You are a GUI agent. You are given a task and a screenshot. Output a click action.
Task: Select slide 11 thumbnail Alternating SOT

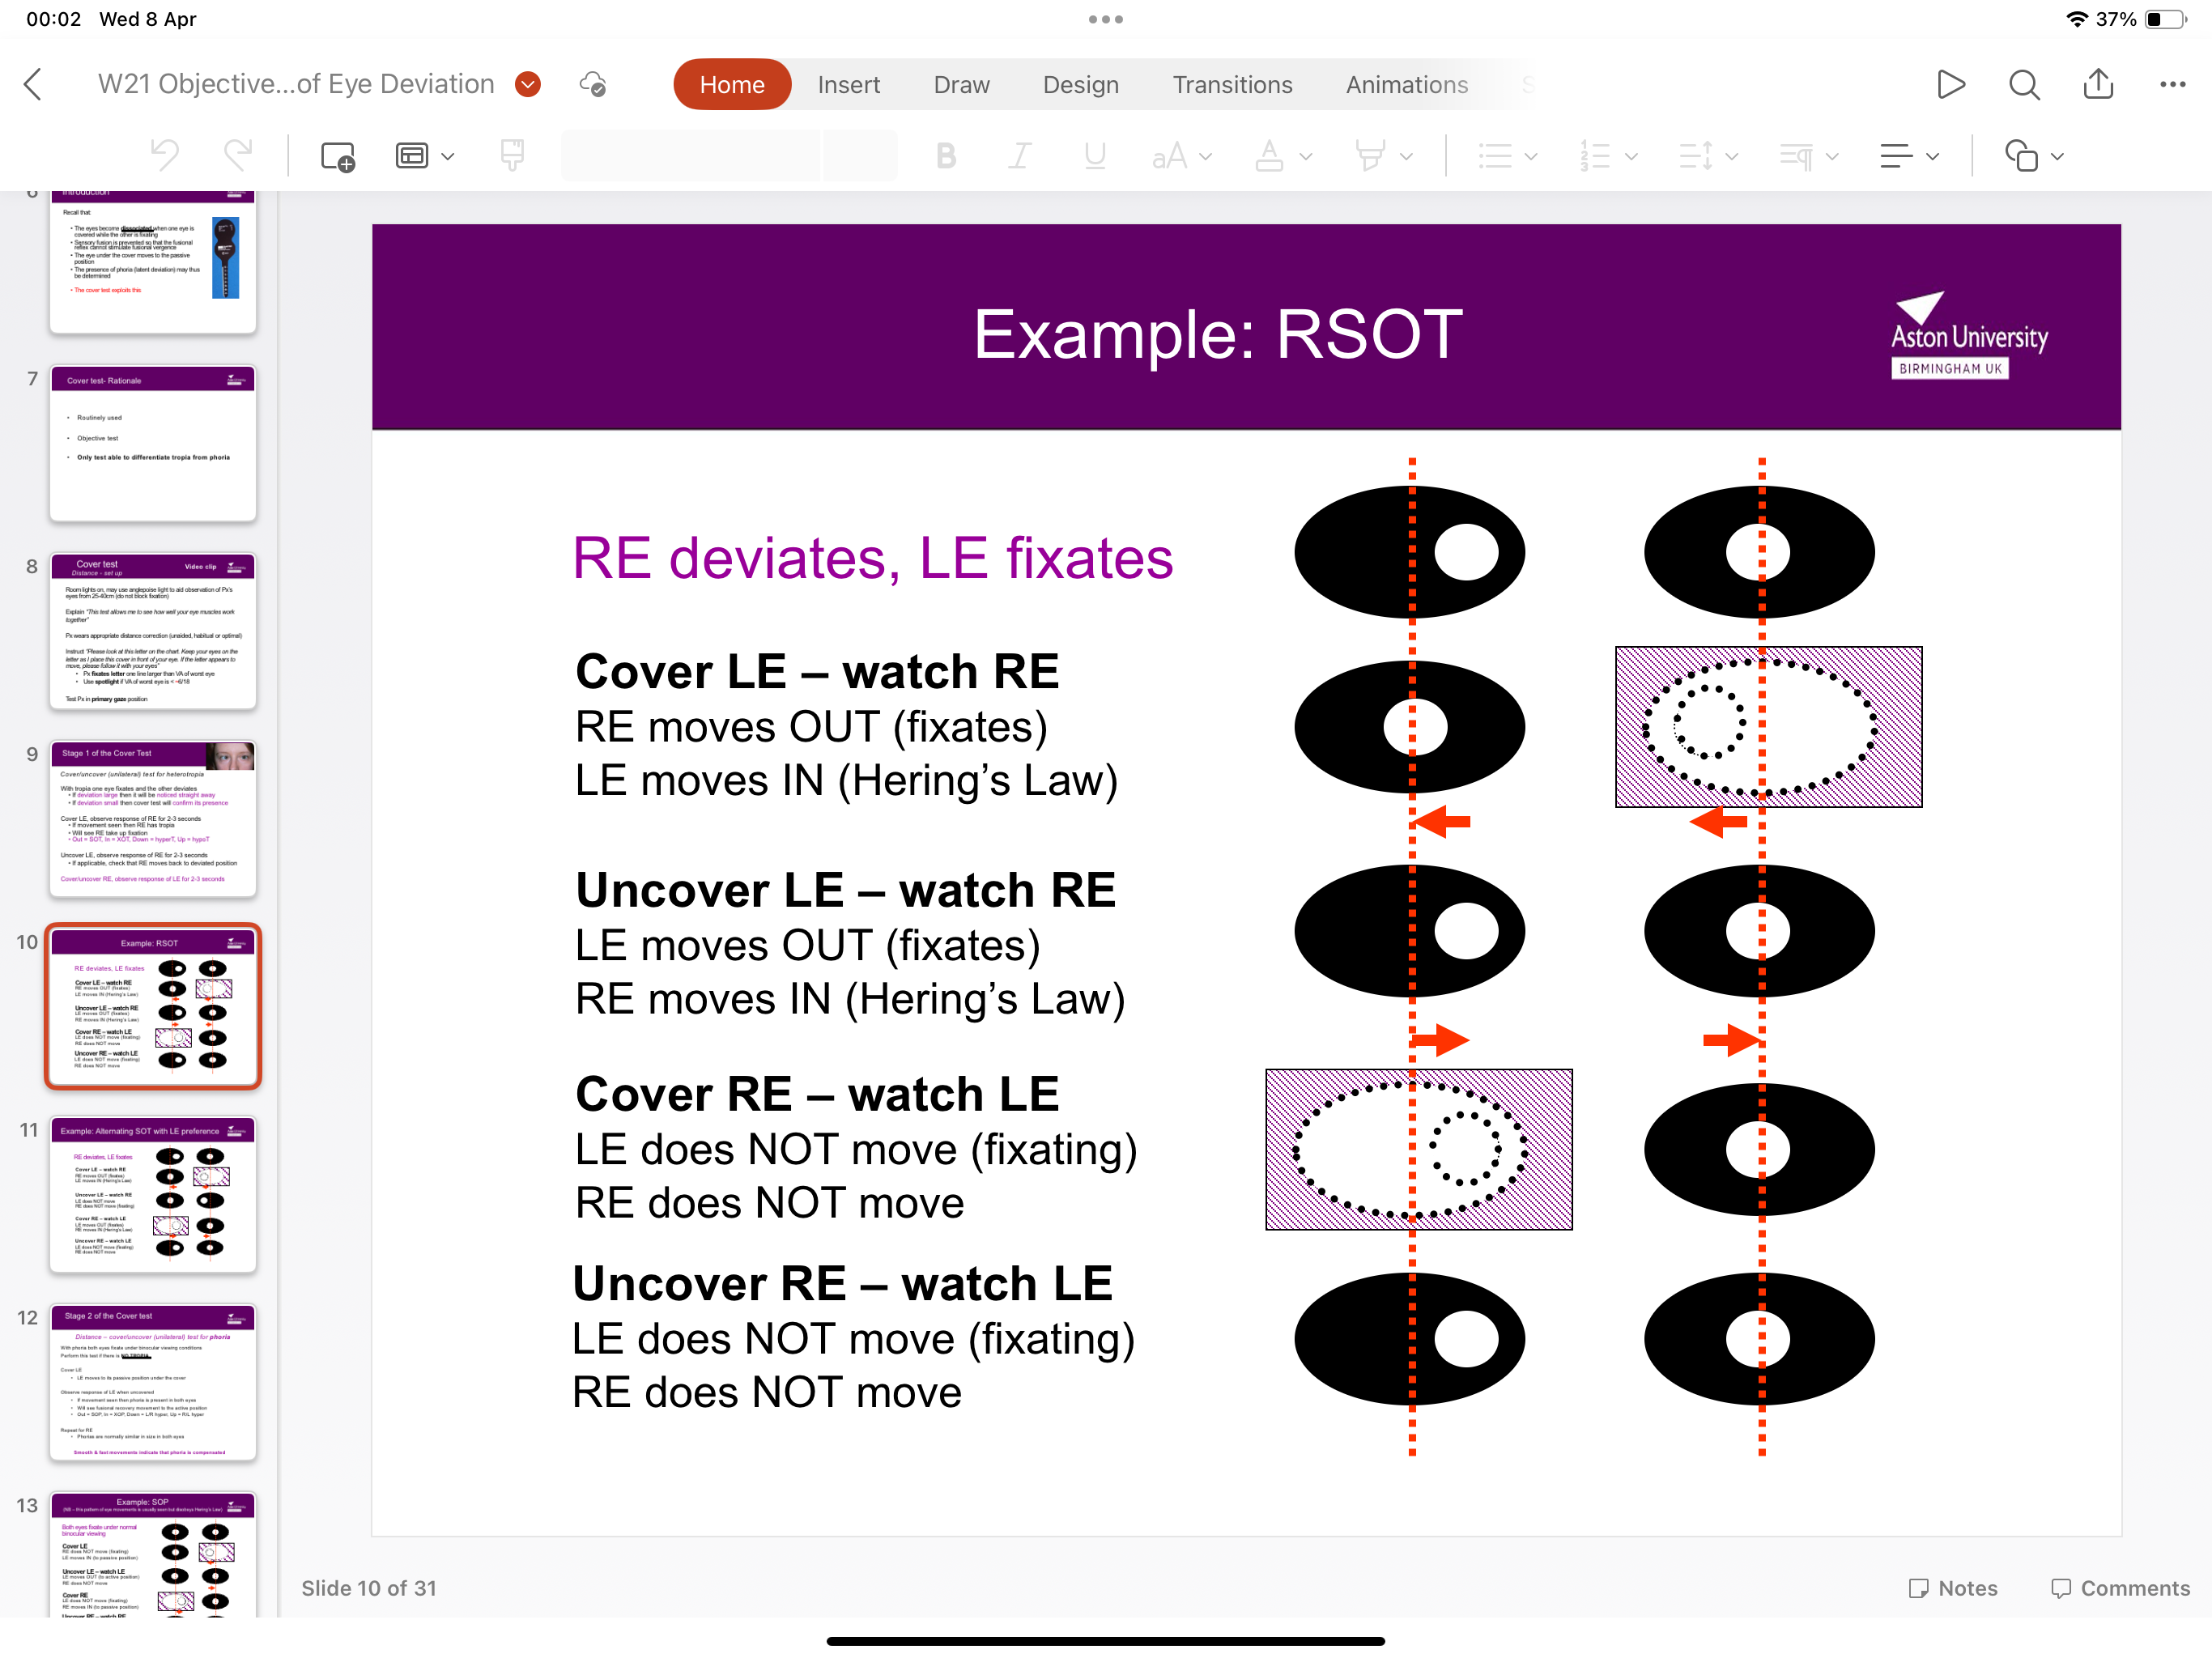coord(153,1194)
